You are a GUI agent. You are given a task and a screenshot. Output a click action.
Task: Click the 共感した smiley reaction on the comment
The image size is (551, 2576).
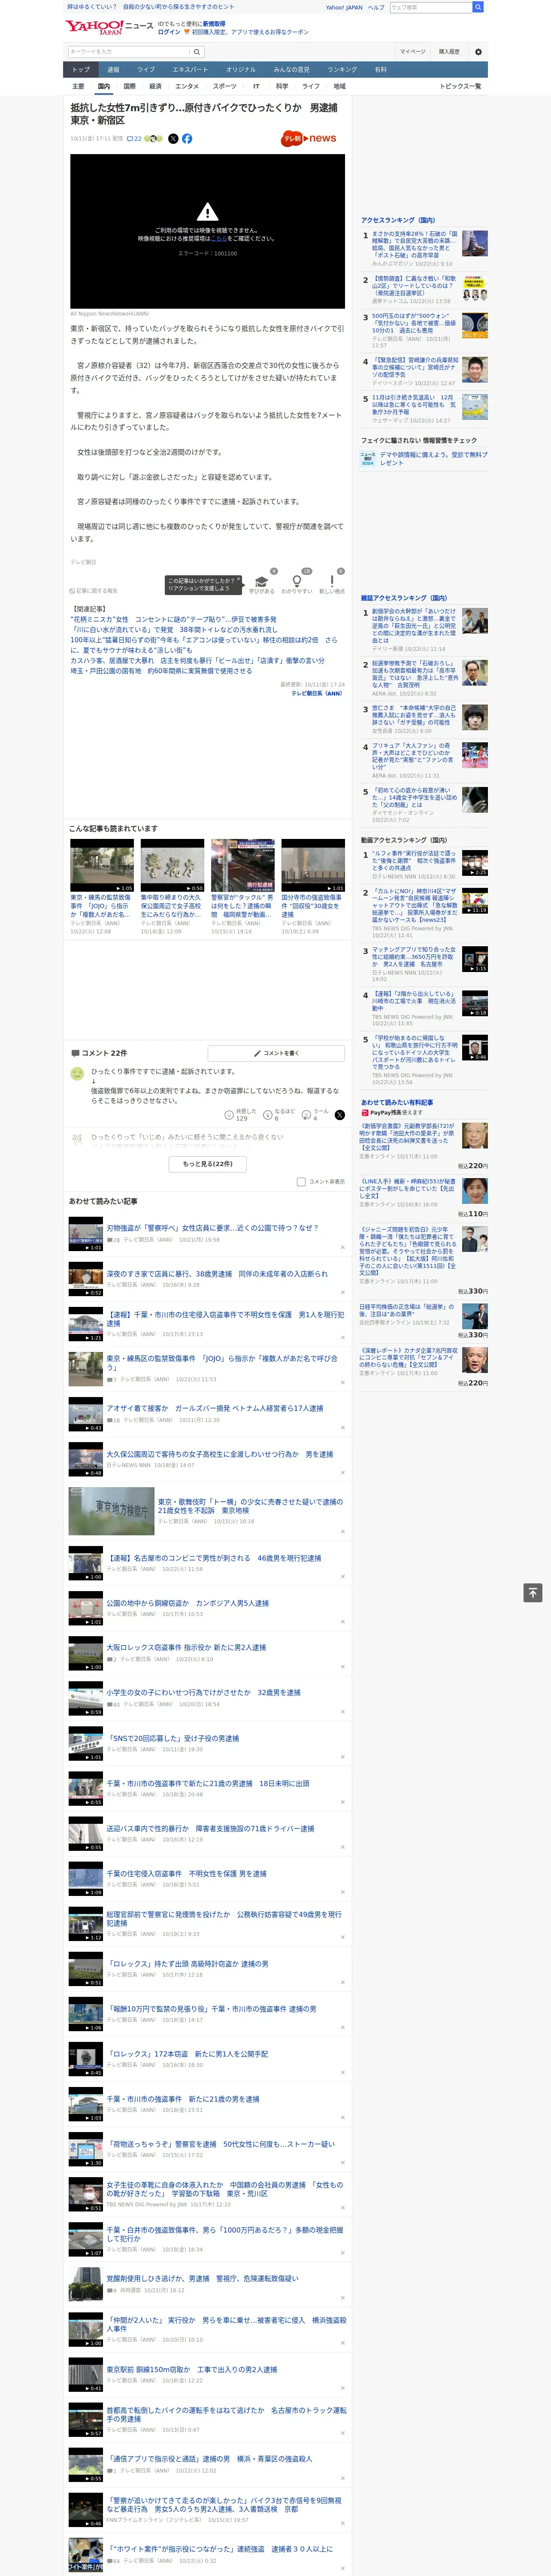(x=229, y=1115)
